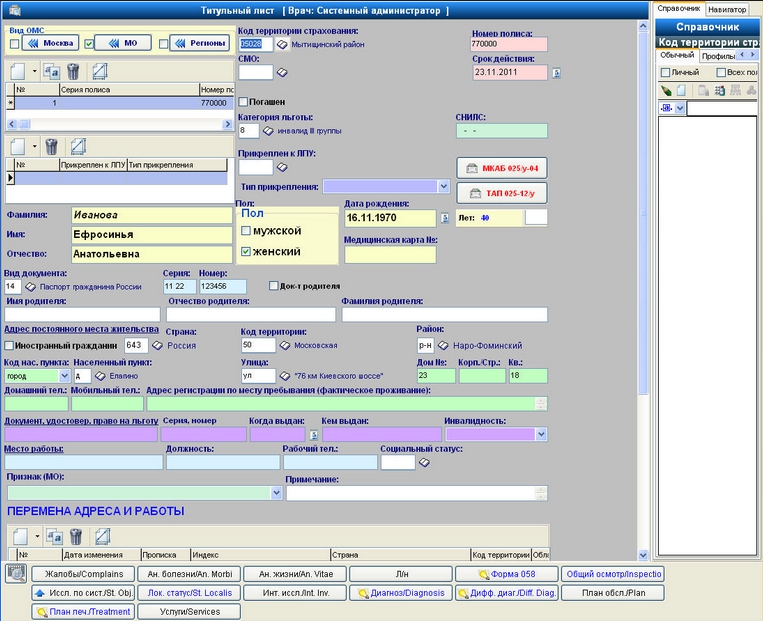The image size is (763, 621).
Task: Select the мужской gender checkbox
Action: click(246, 231)
